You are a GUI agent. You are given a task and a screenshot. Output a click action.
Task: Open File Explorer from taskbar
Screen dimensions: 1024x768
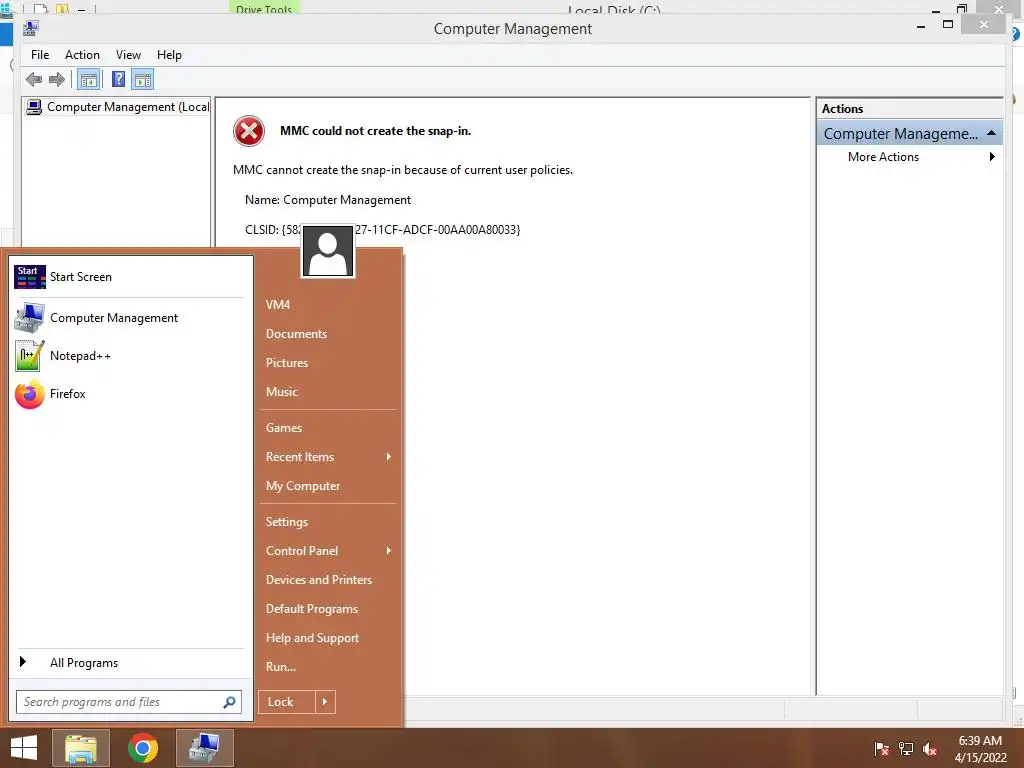(81, 748)
